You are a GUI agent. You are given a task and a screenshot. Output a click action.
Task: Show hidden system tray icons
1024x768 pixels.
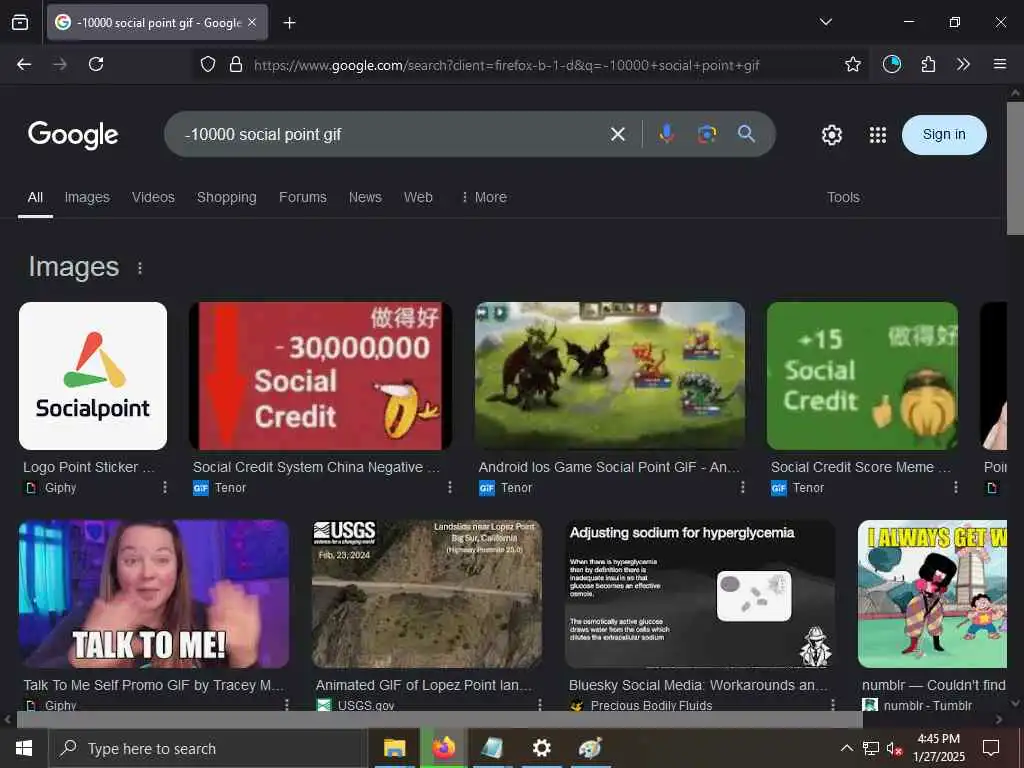coord(846,748)
